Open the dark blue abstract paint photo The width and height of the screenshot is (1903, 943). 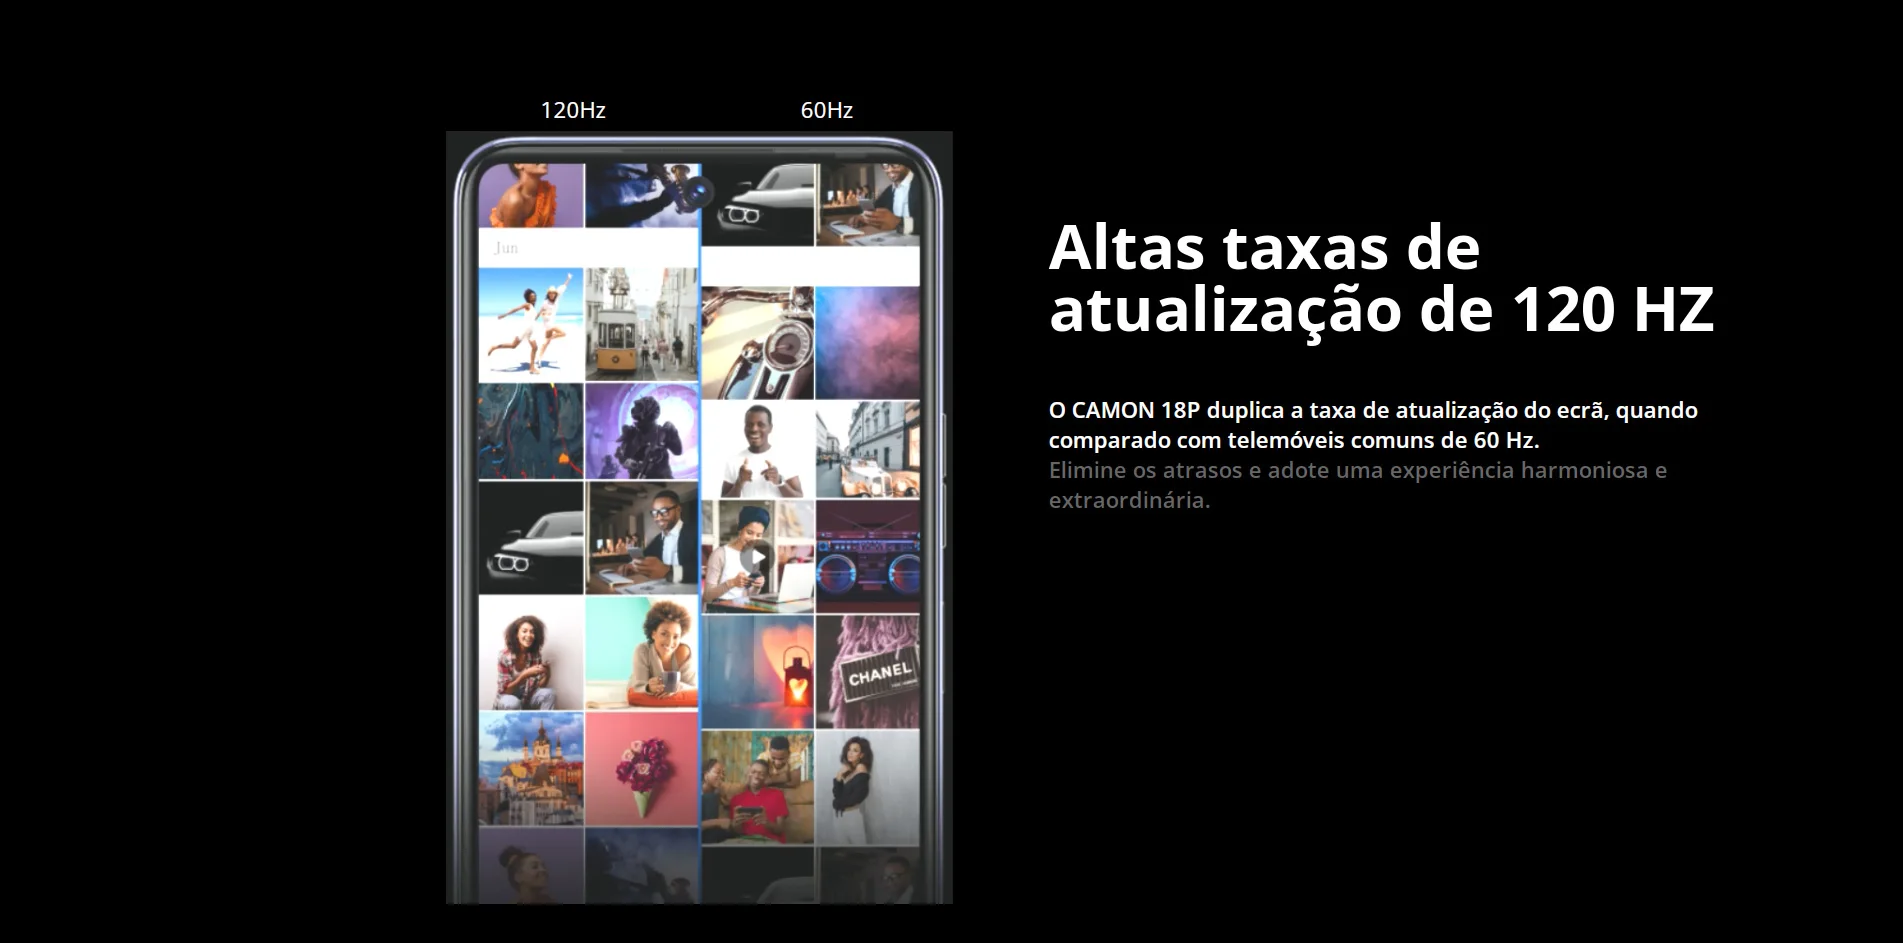[x=531, y=431]
